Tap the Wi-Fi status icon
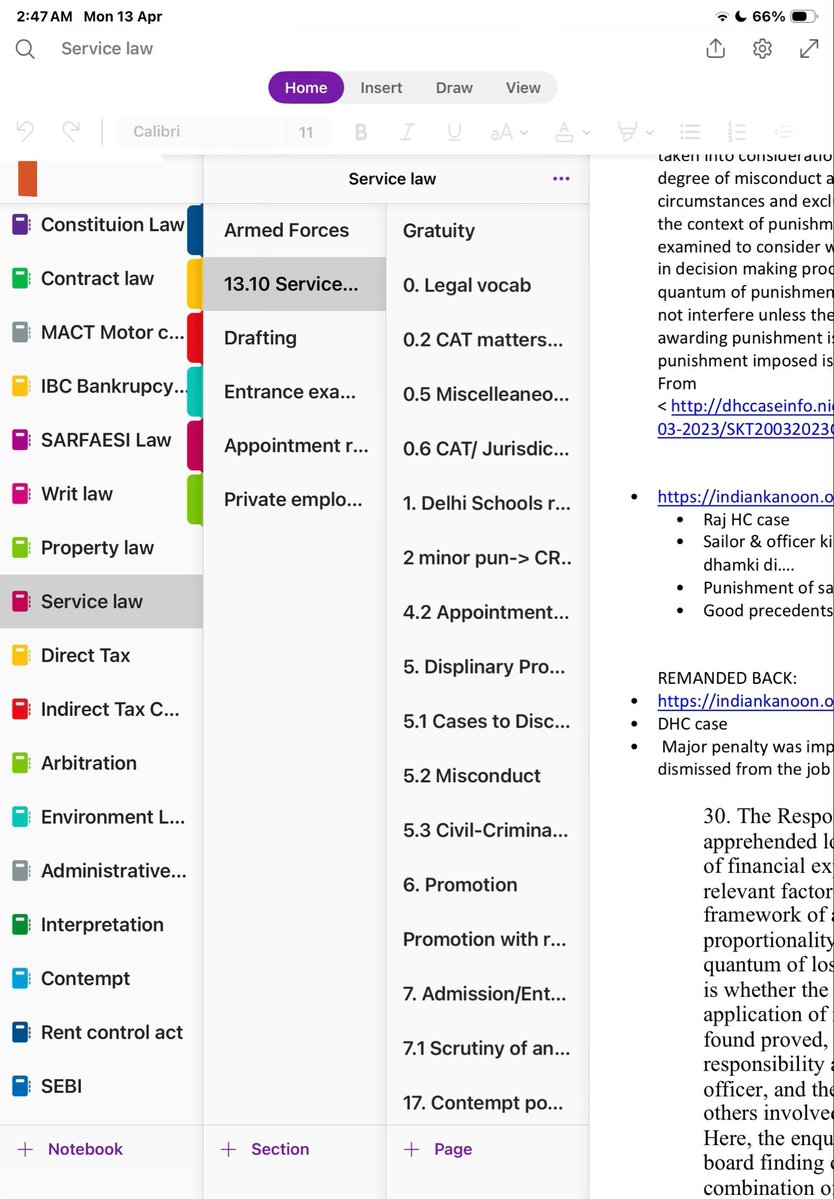This screenshot has height=1199, width=834. click(x=722, y=16)
